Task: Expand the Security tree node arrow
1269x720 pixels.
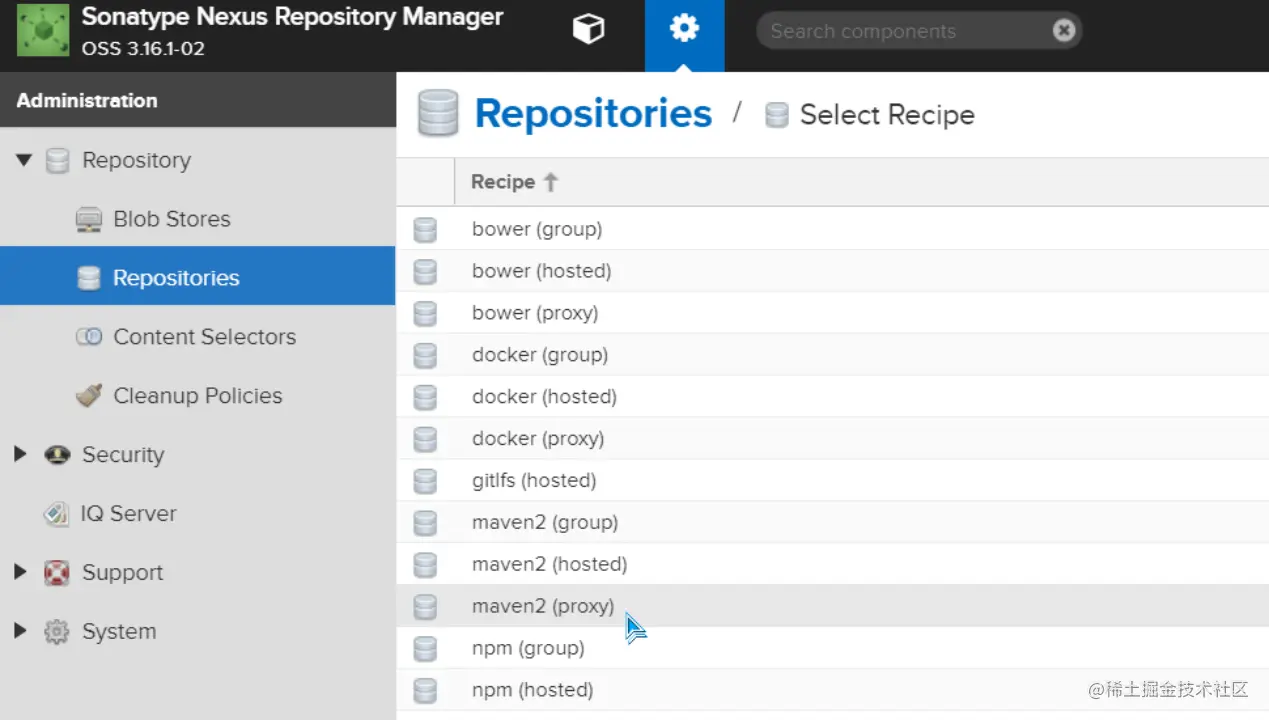Action: tap(21, 454)
